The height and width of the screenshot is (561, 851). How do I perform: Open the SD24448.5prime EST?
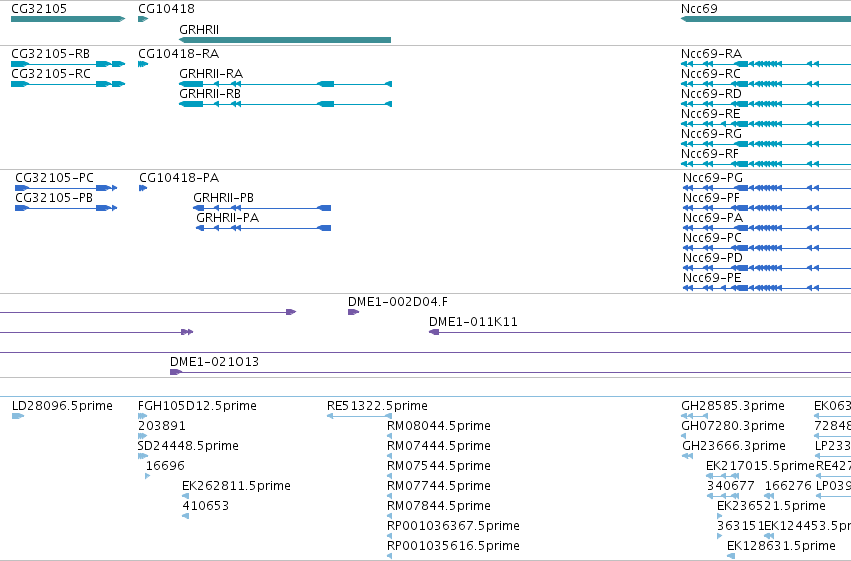tap(188, 447)
